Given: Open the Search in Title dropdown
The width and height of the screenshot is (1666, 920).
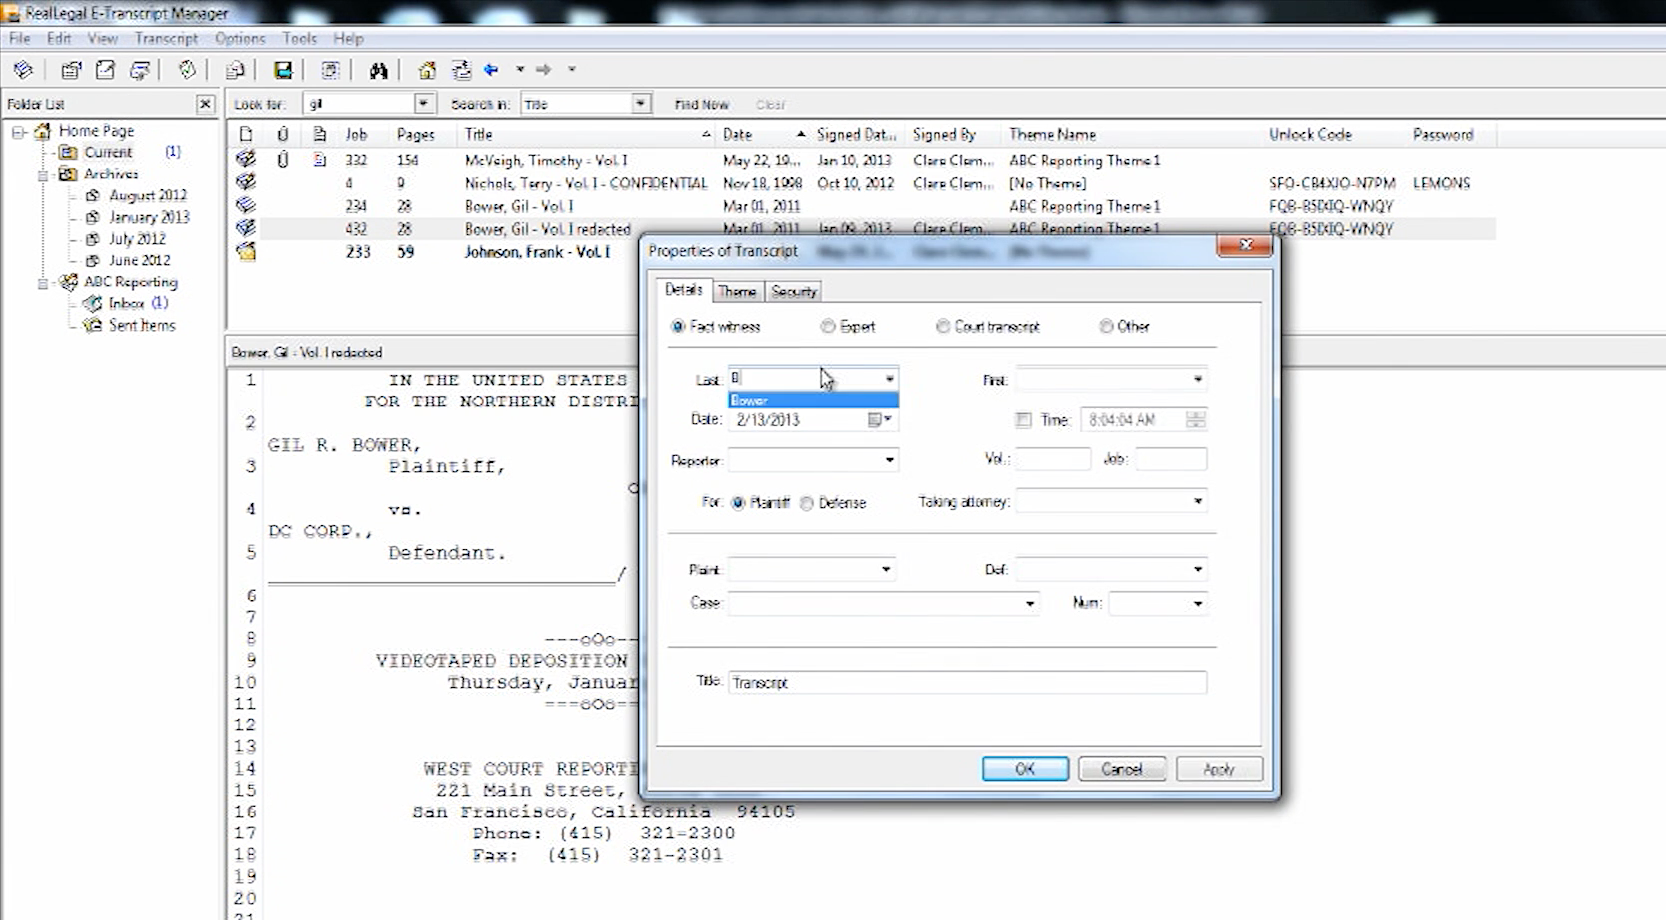Looking at the screenshot, I should (640, 104).
